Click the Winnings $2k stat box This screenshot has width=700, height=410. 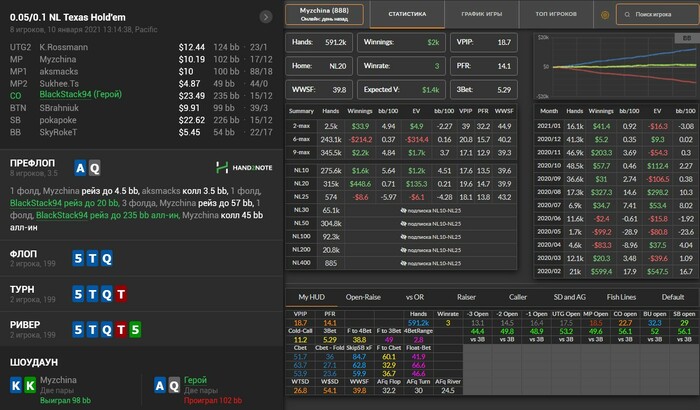tap(401, 42)
